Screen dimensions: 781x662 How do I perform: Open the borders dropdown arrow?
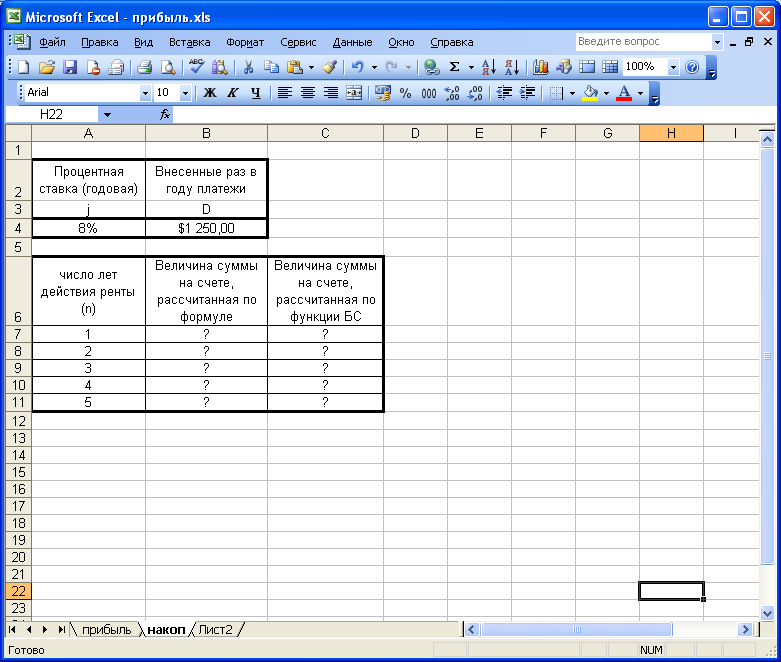[572, 93]
